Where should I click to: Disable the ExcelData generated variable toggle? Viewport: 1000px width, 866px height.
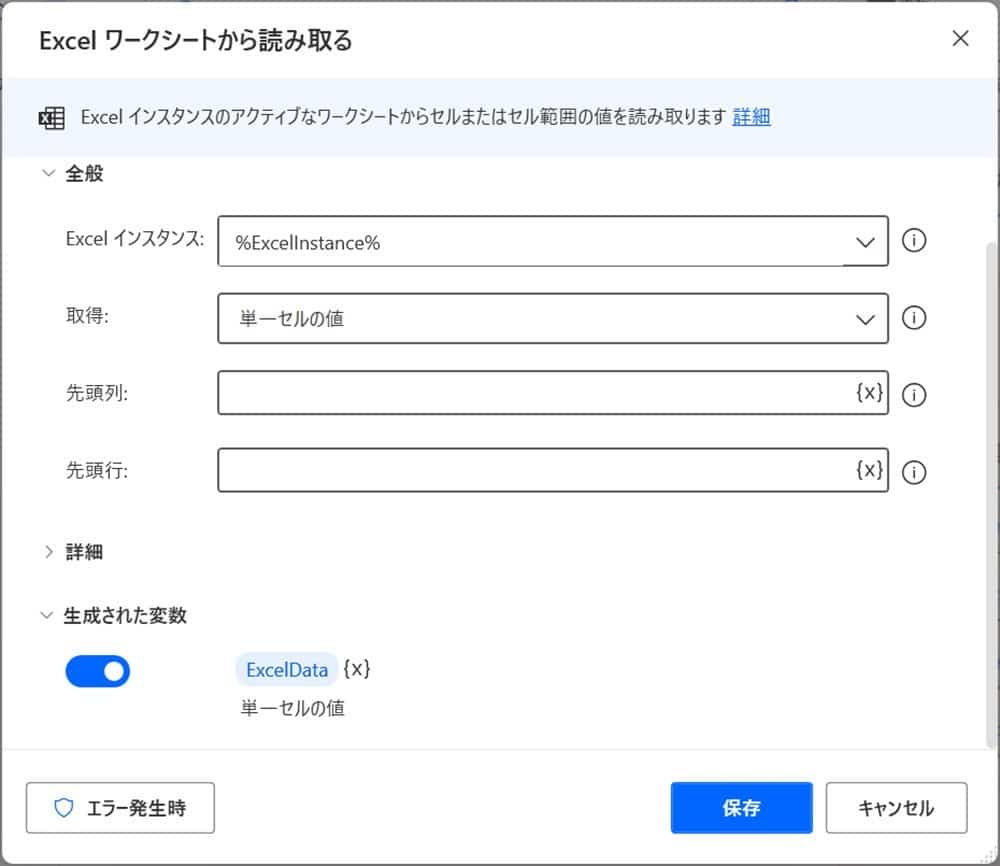(98, 671)
